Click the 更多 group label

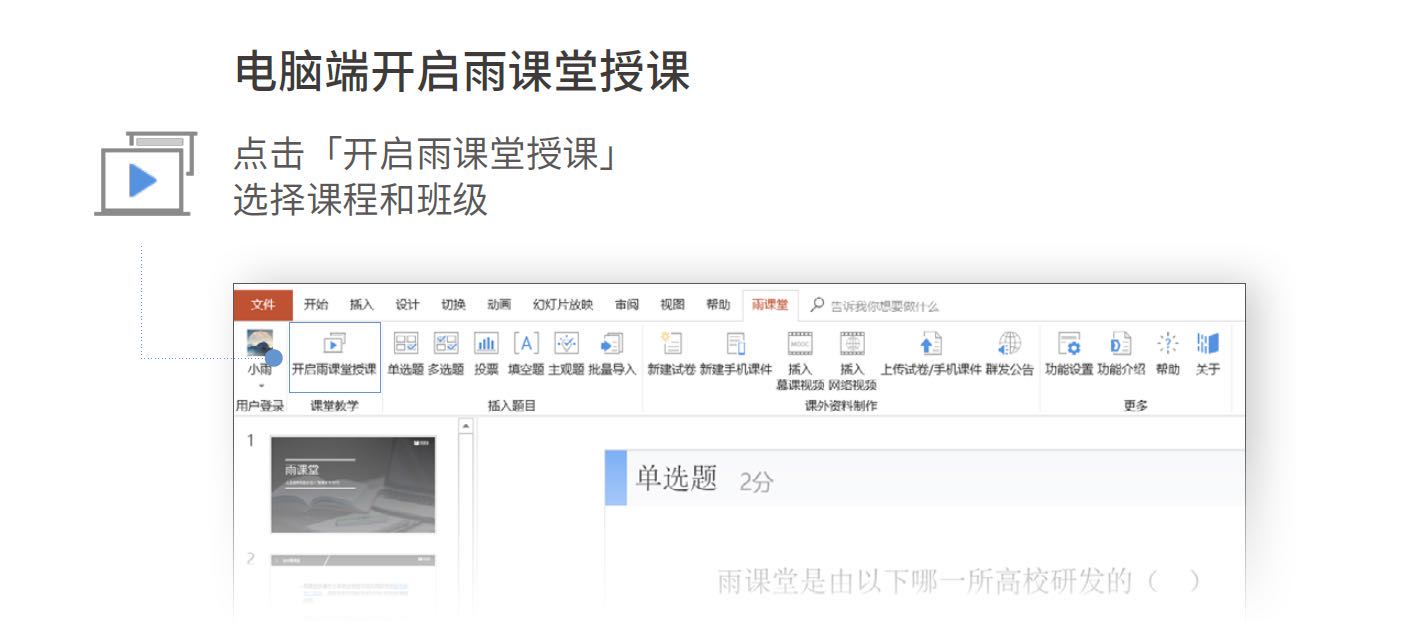pos(1136,405)
